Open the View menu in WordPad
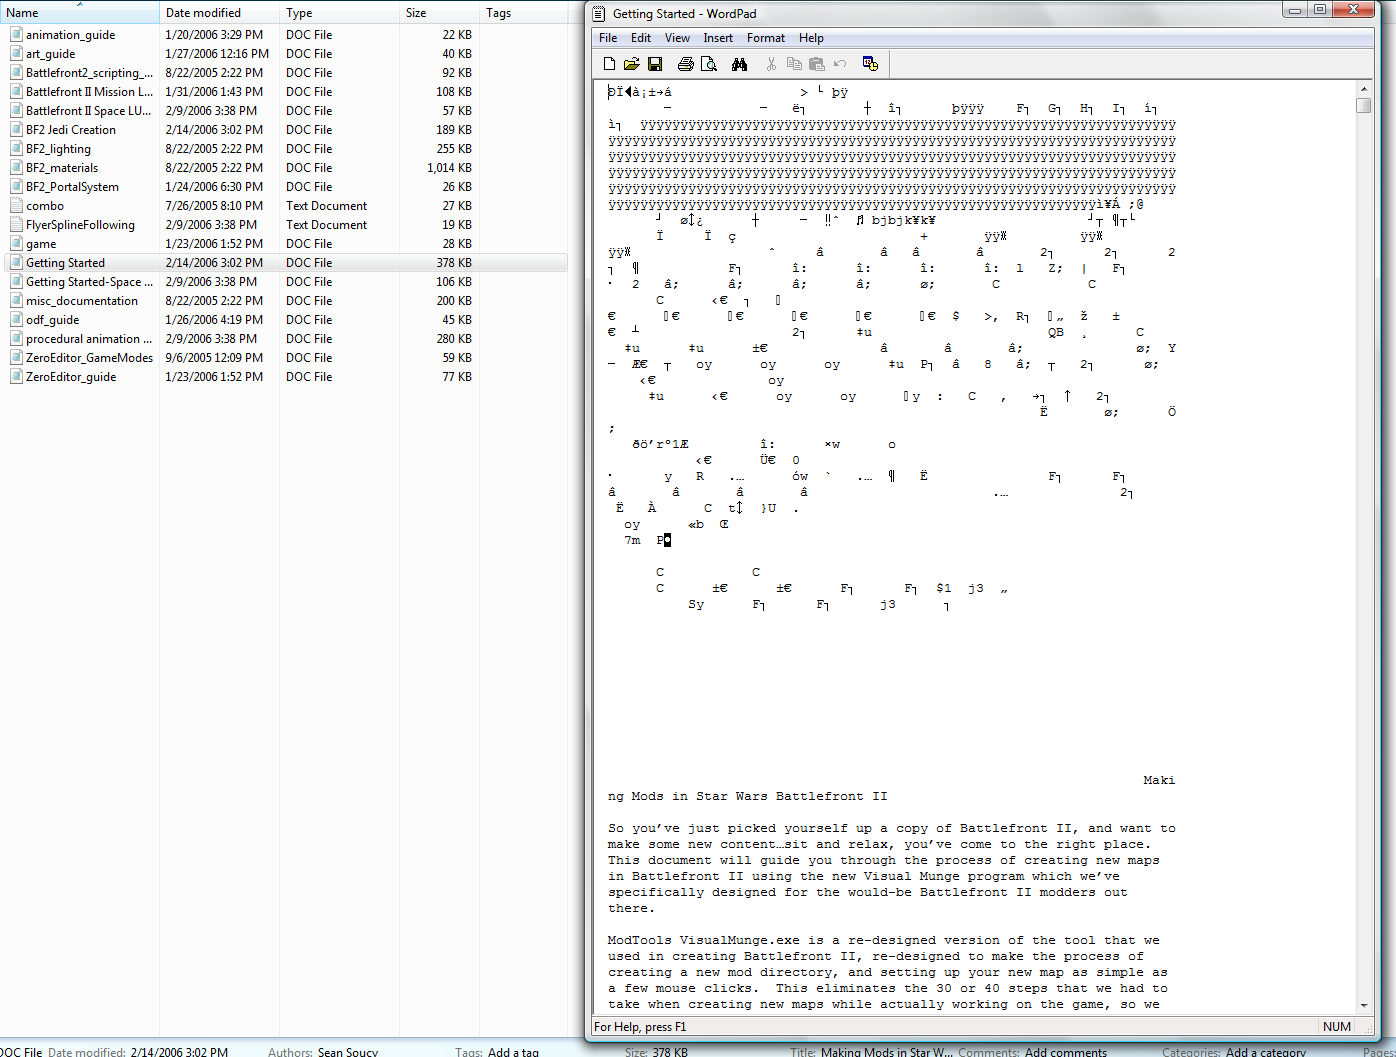This screenshot has width=1396, height=1057. coord(677,38)
